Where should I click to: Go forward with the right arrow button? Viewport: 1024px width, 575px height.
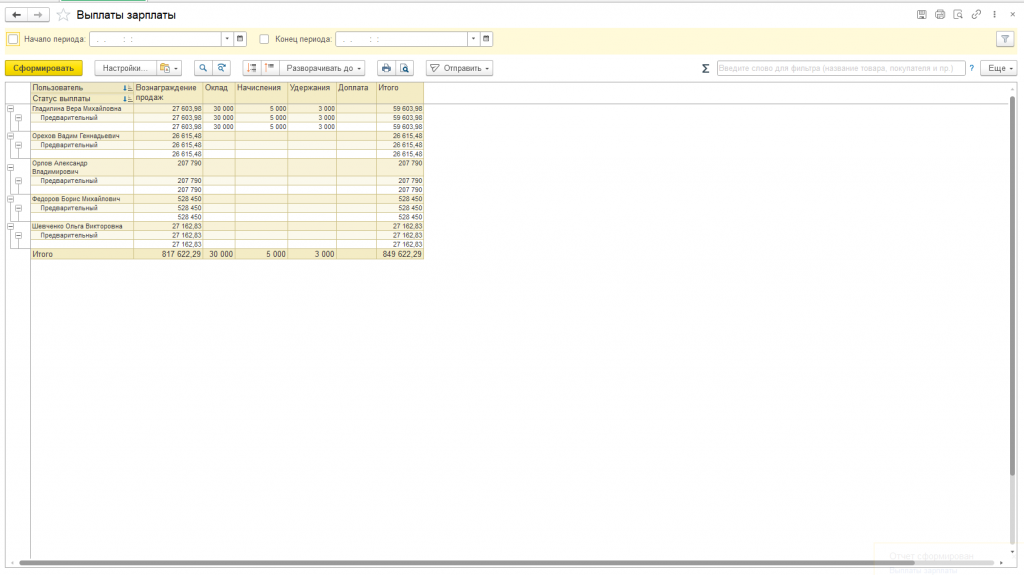38,14
